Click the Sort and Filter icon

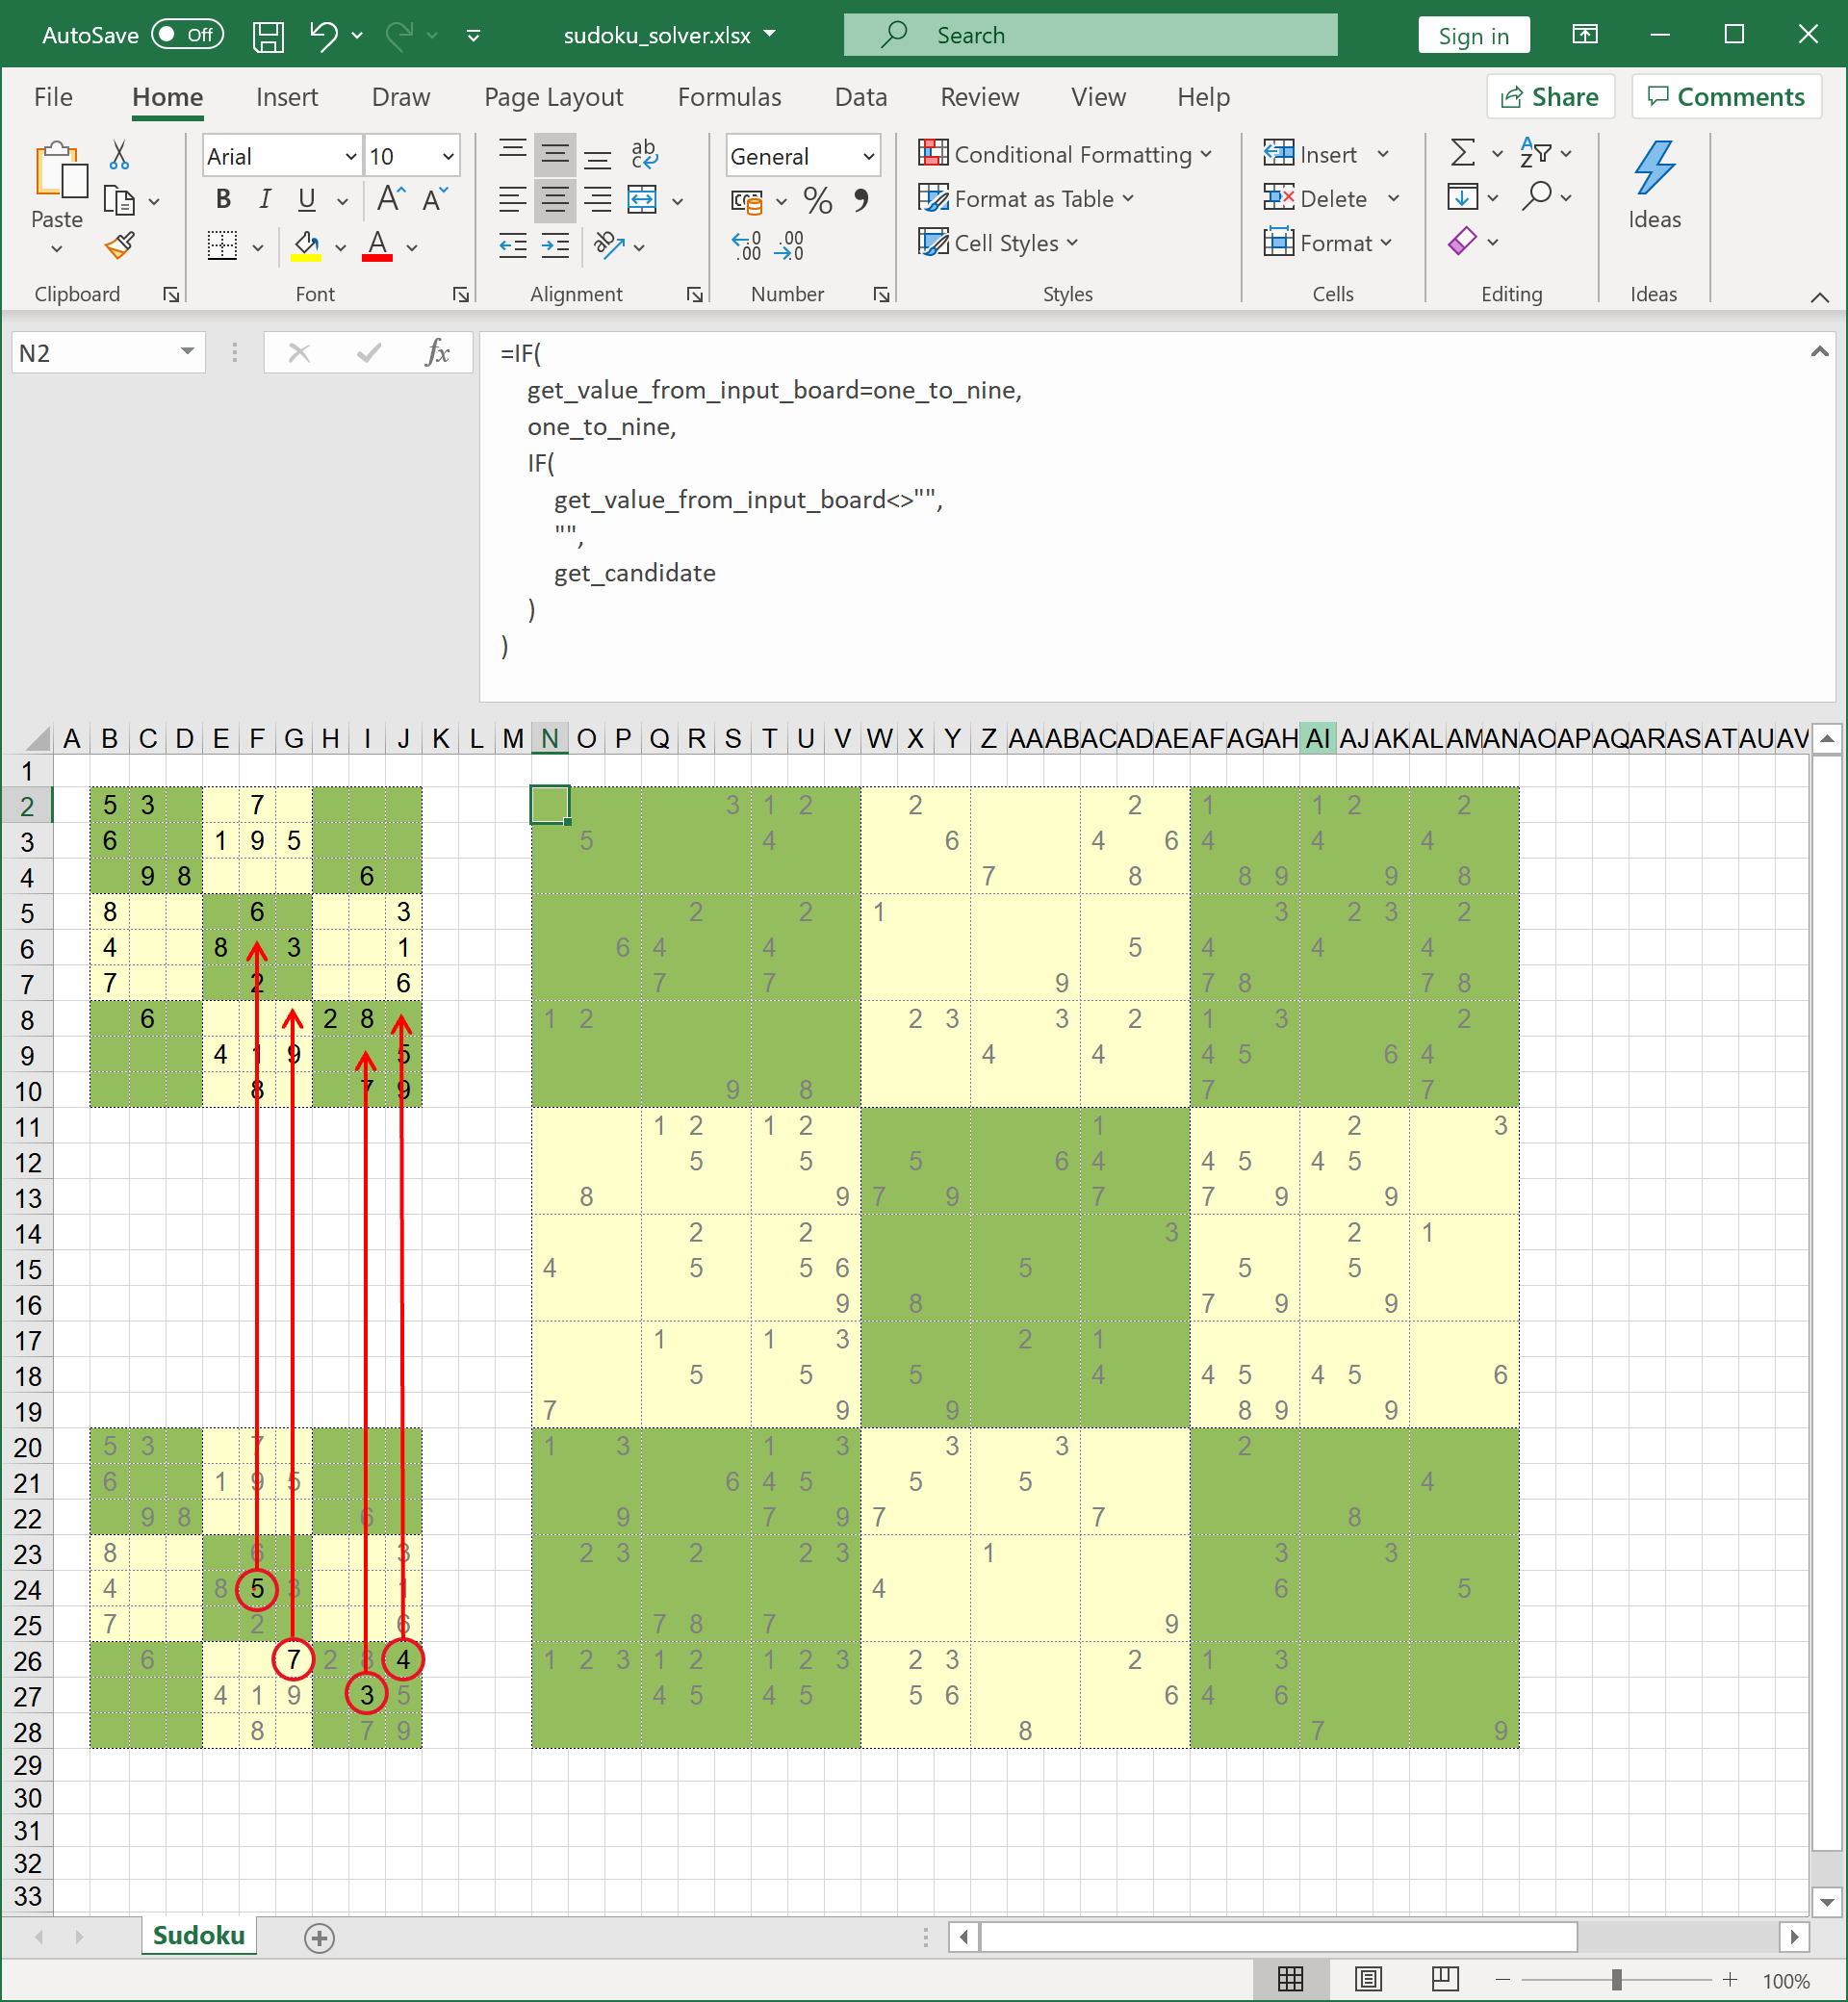pos(1538,155)
